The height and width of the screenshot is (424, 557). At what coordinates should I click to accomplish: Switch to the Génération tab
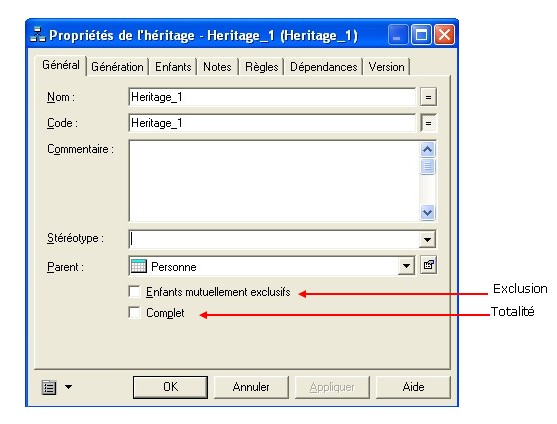click(x=117, y=67)
